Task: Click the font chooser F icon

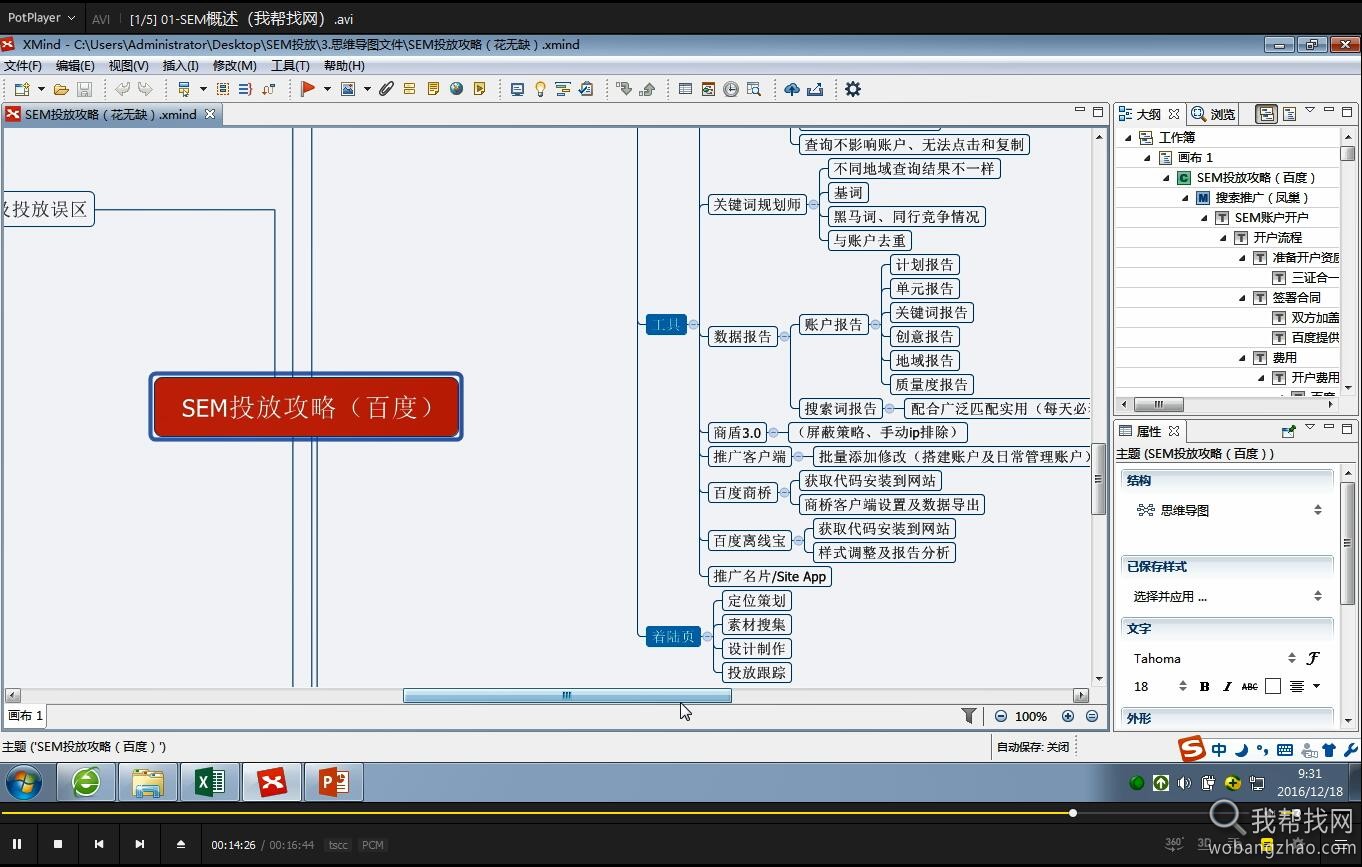Action: tap(1313, 658)
